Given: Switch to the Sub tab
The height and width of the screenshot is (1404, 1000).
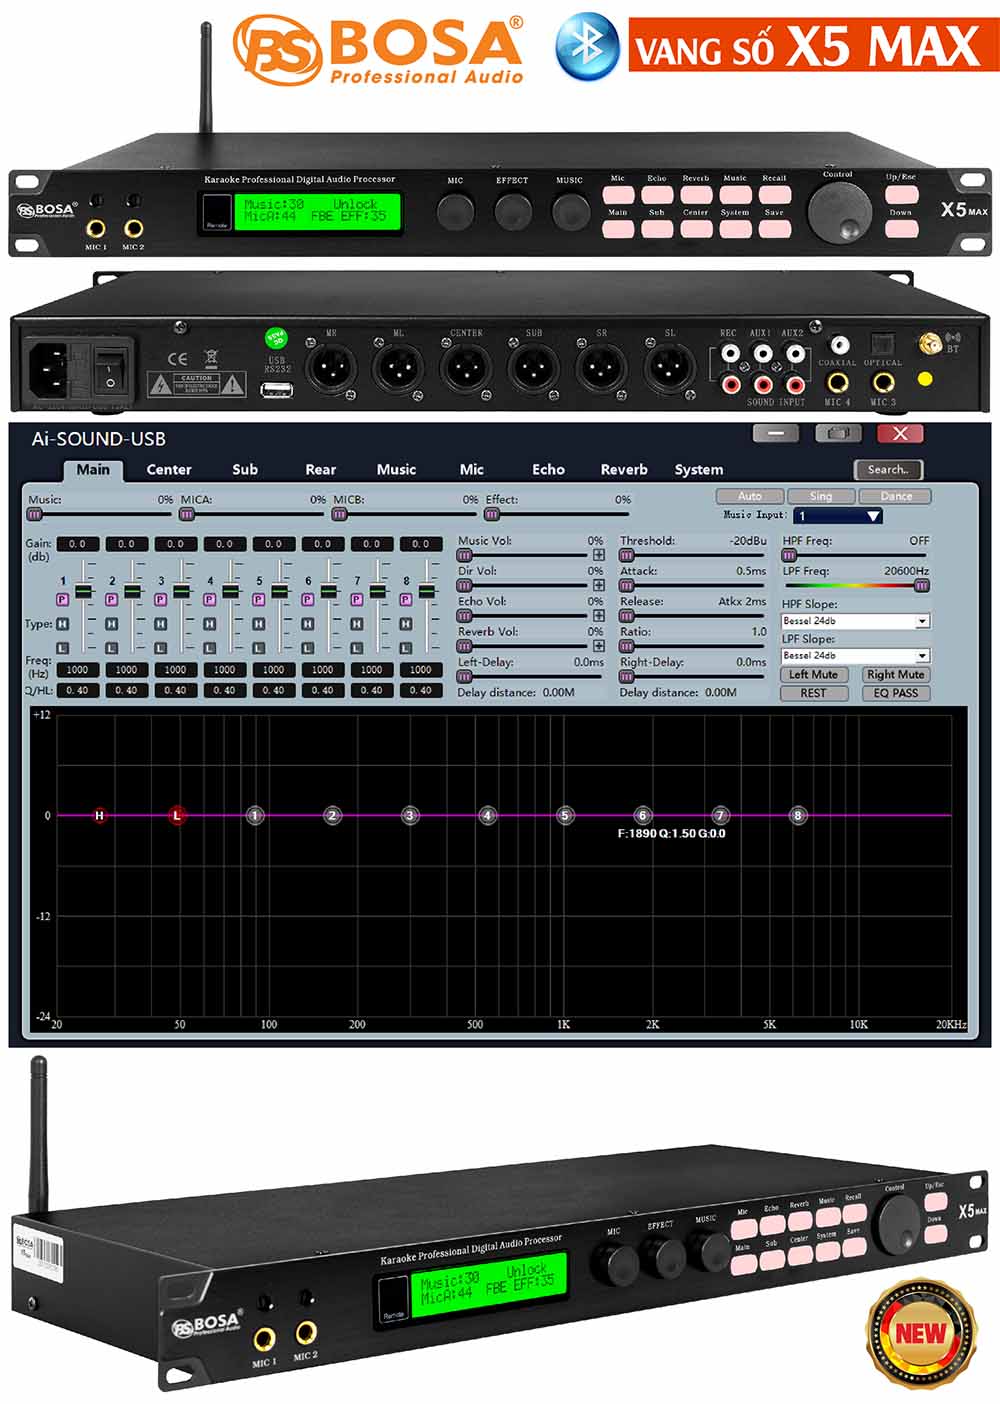Looking at the screenshot, I should click(x=245, y=469).
